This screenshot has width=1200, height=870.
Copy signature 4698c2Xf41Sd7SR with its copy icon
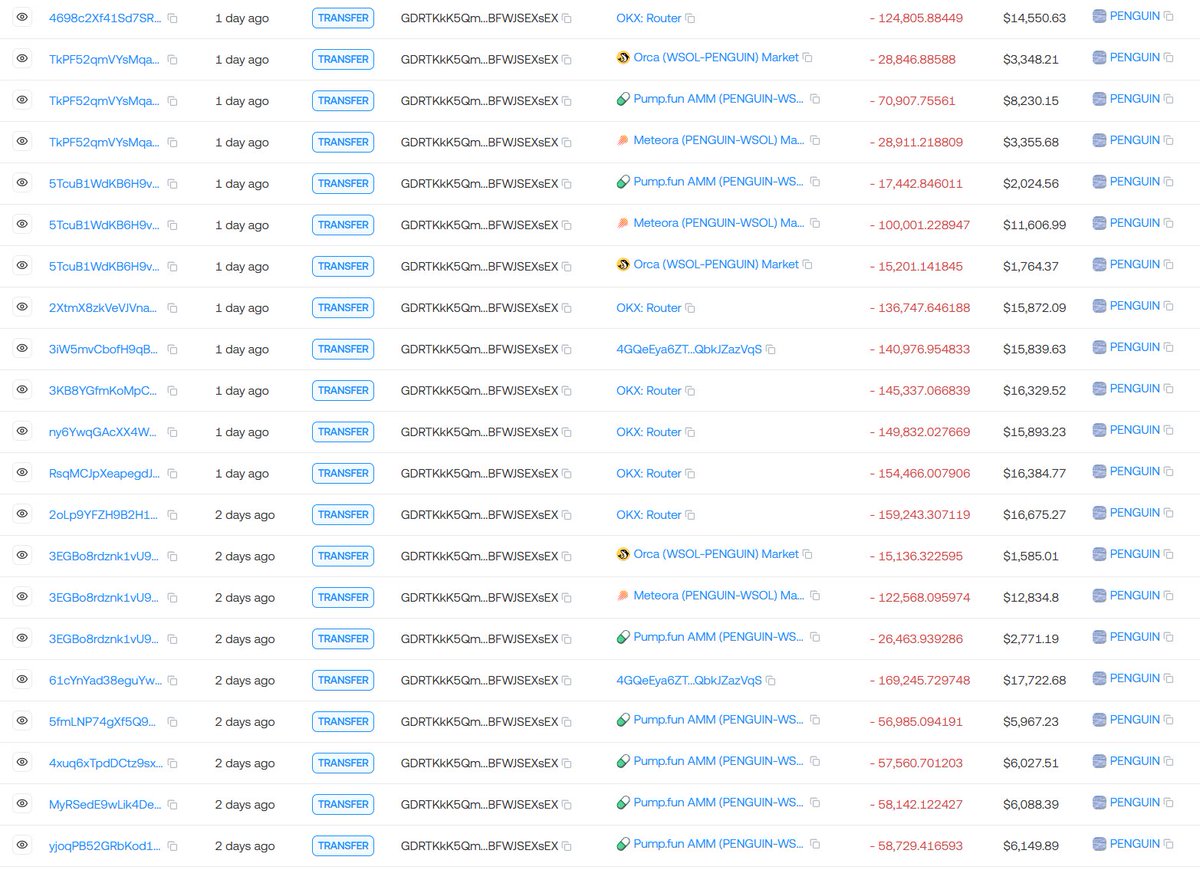[173, 18]
